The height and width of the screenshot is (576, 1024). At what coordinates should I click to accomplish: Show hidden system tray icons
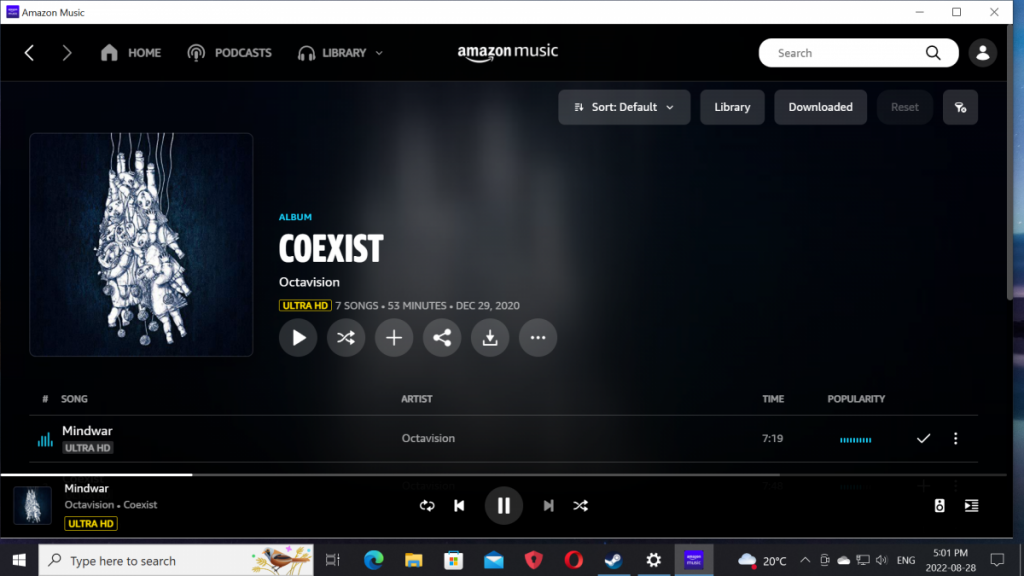coord(805,560)
